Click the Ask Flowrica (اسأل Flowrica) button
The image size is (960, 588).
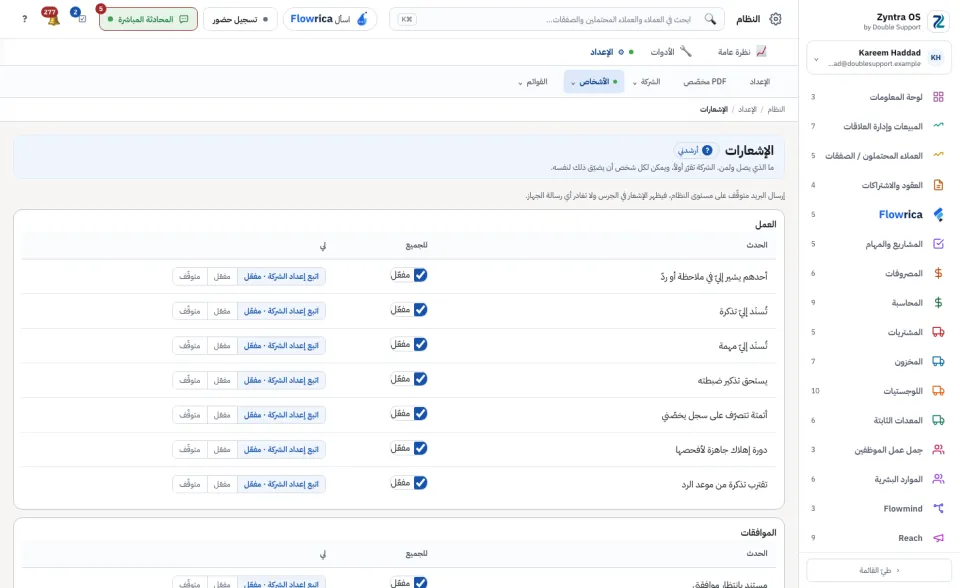(329, 19)
